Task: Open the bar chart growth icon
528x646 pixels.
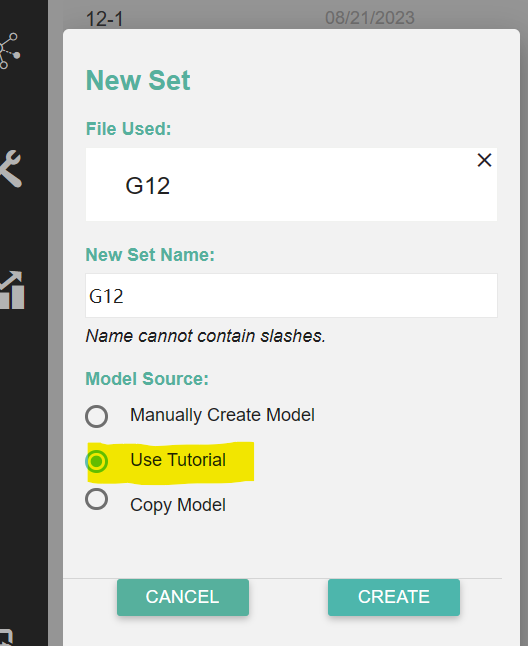Action: tap(12, 290)
